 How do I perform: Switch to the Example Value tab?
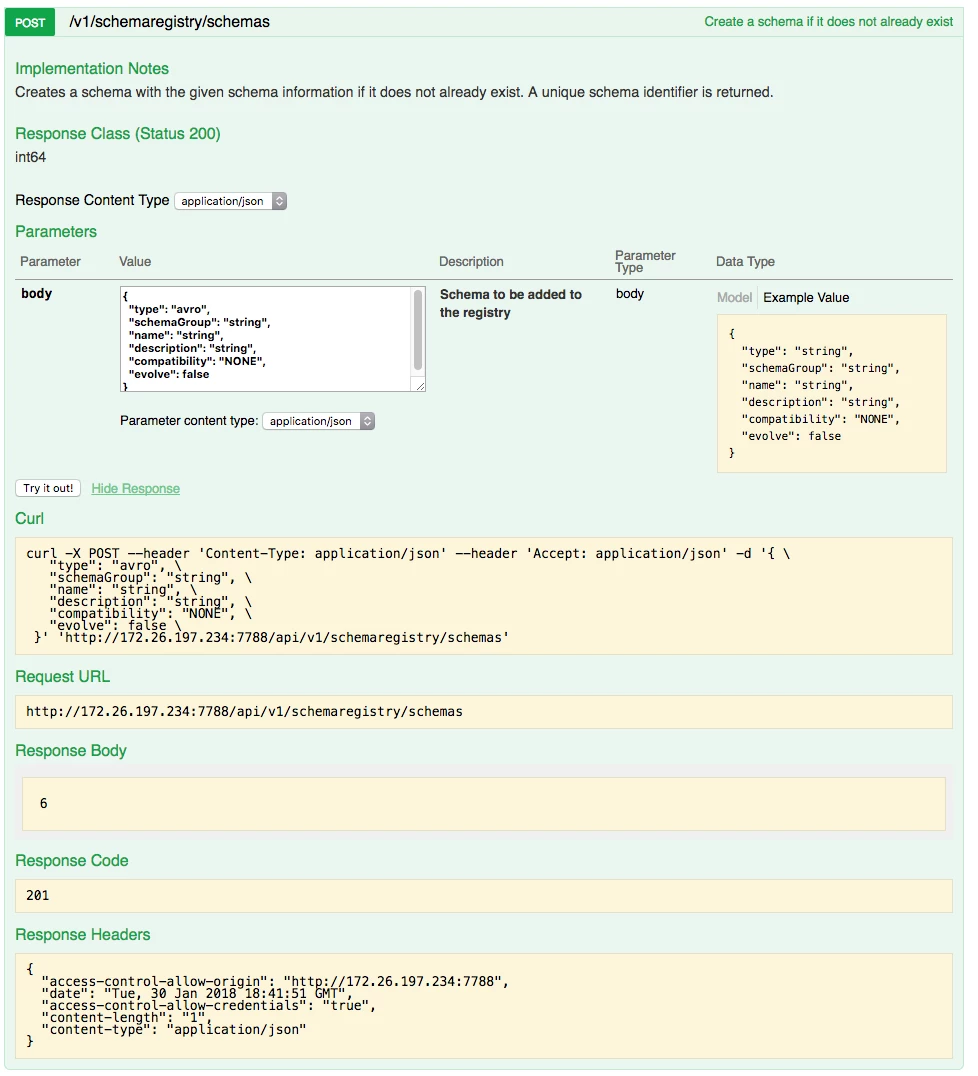pyautogui.click(x=806, y=297)
